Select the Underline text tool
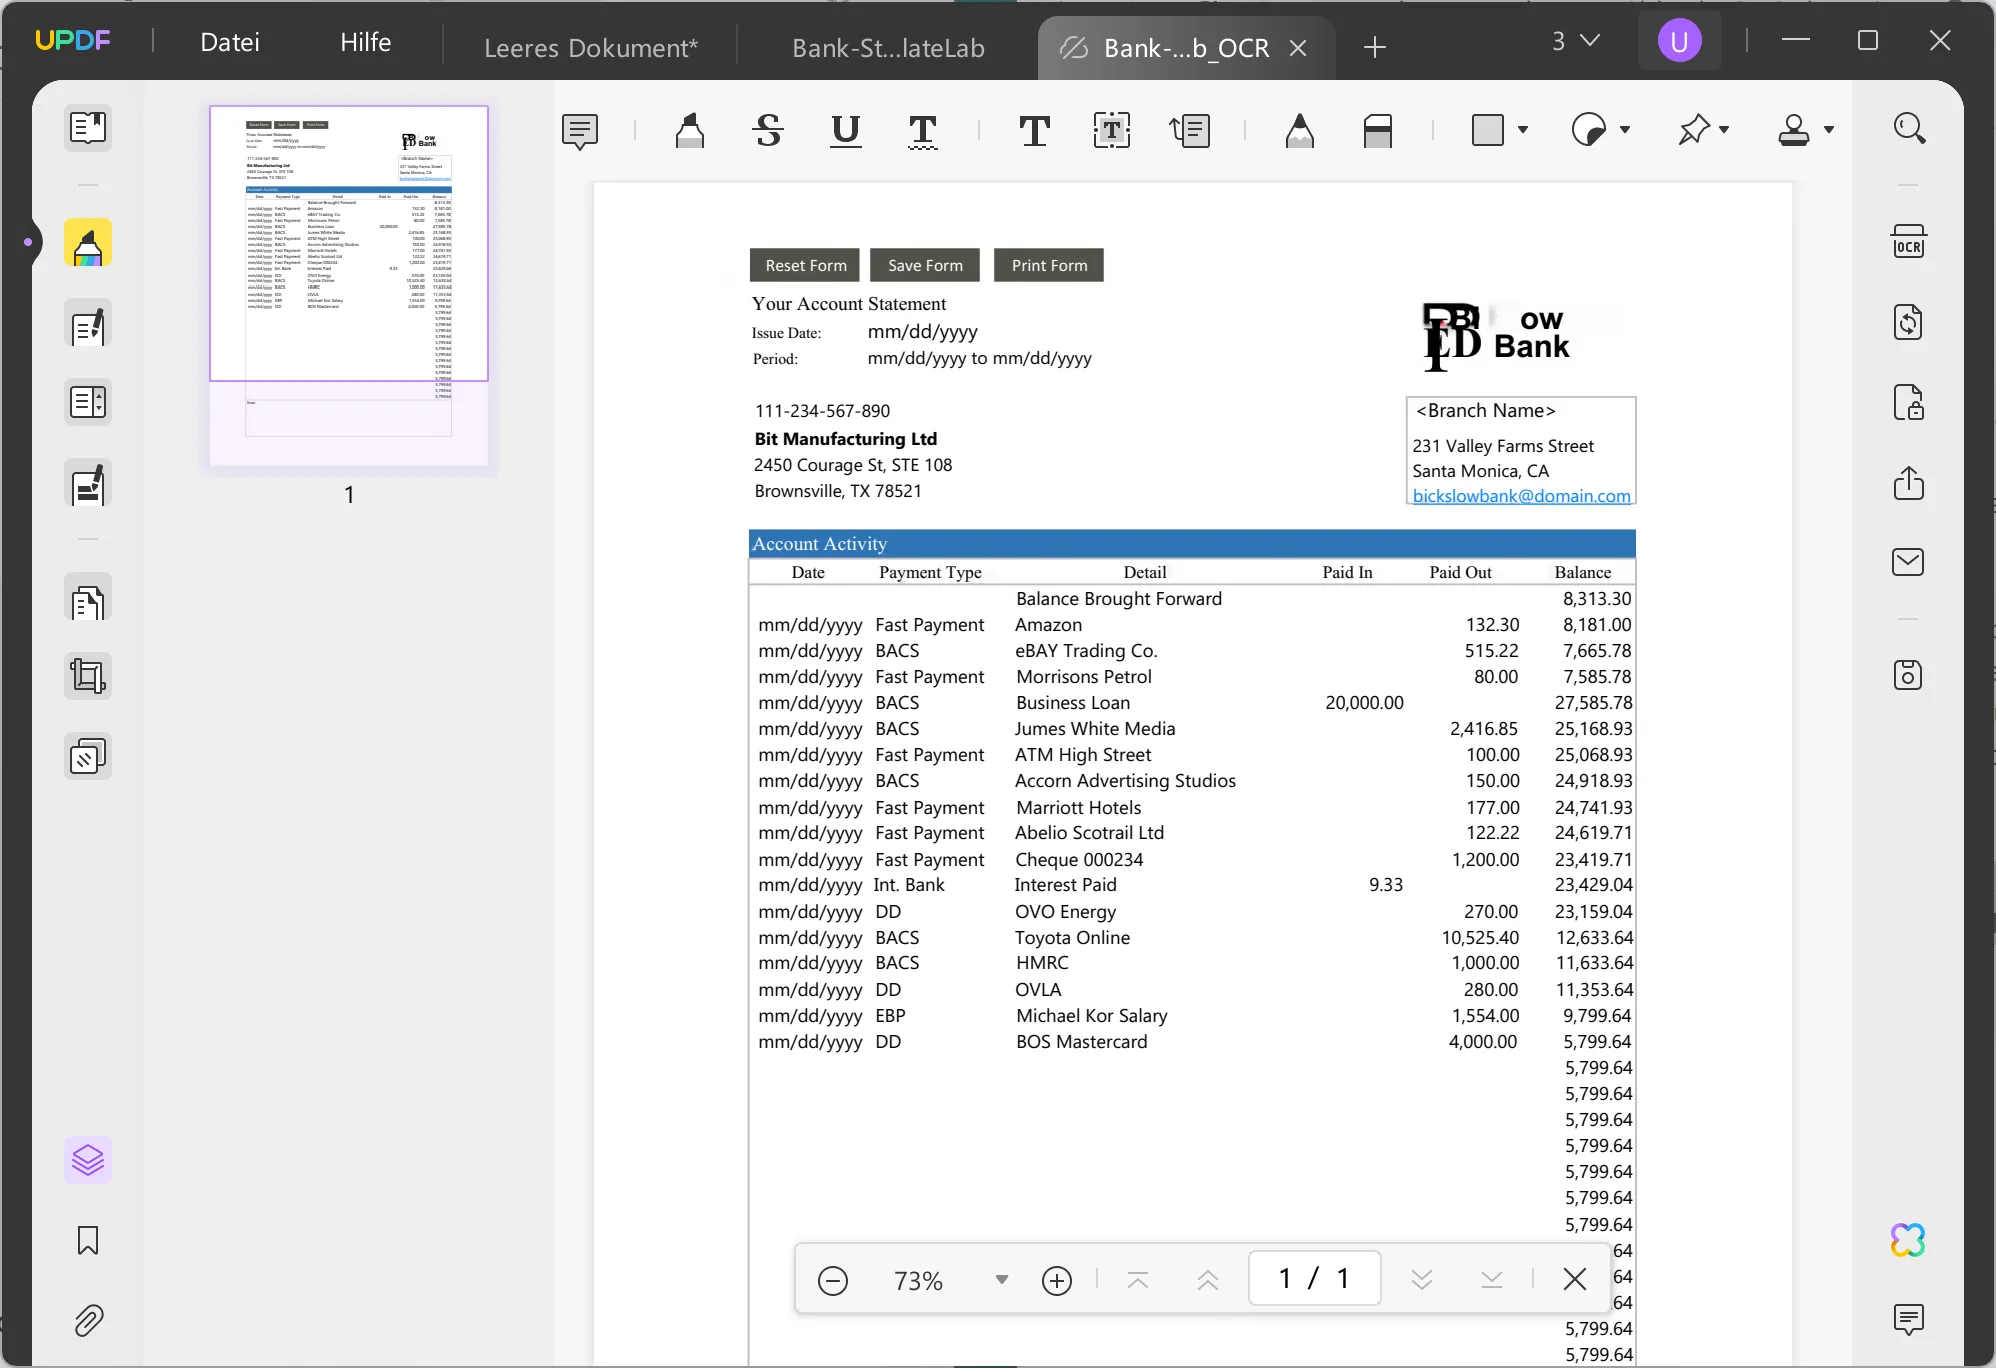The width and height of the screenshot is (1996, 1368). 845,130
